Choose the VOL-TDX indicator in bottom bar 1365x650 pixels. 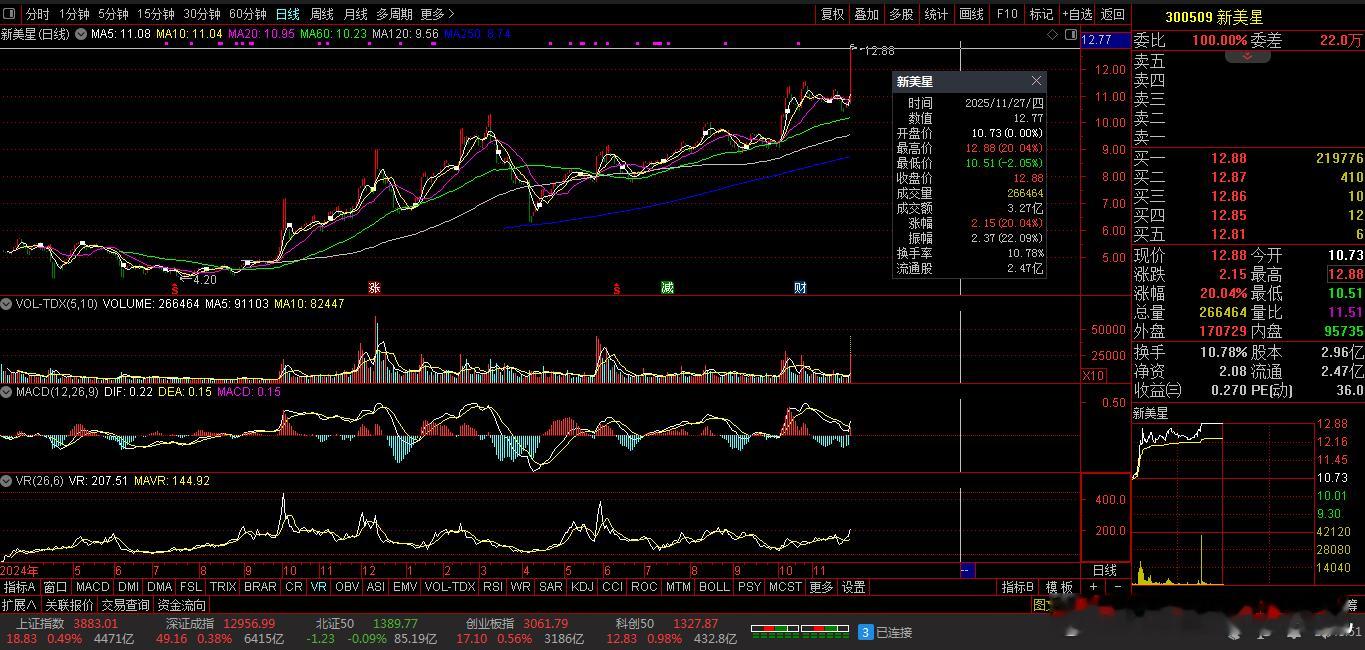click(450, 587)
